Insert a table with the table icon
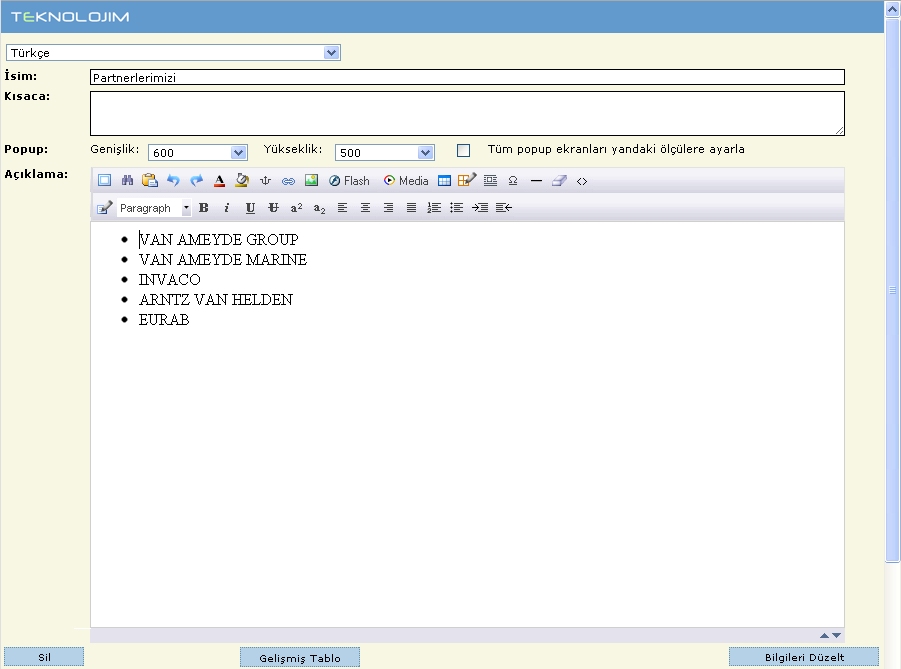The height and width of the screenshot is (669, 901). 444,180
